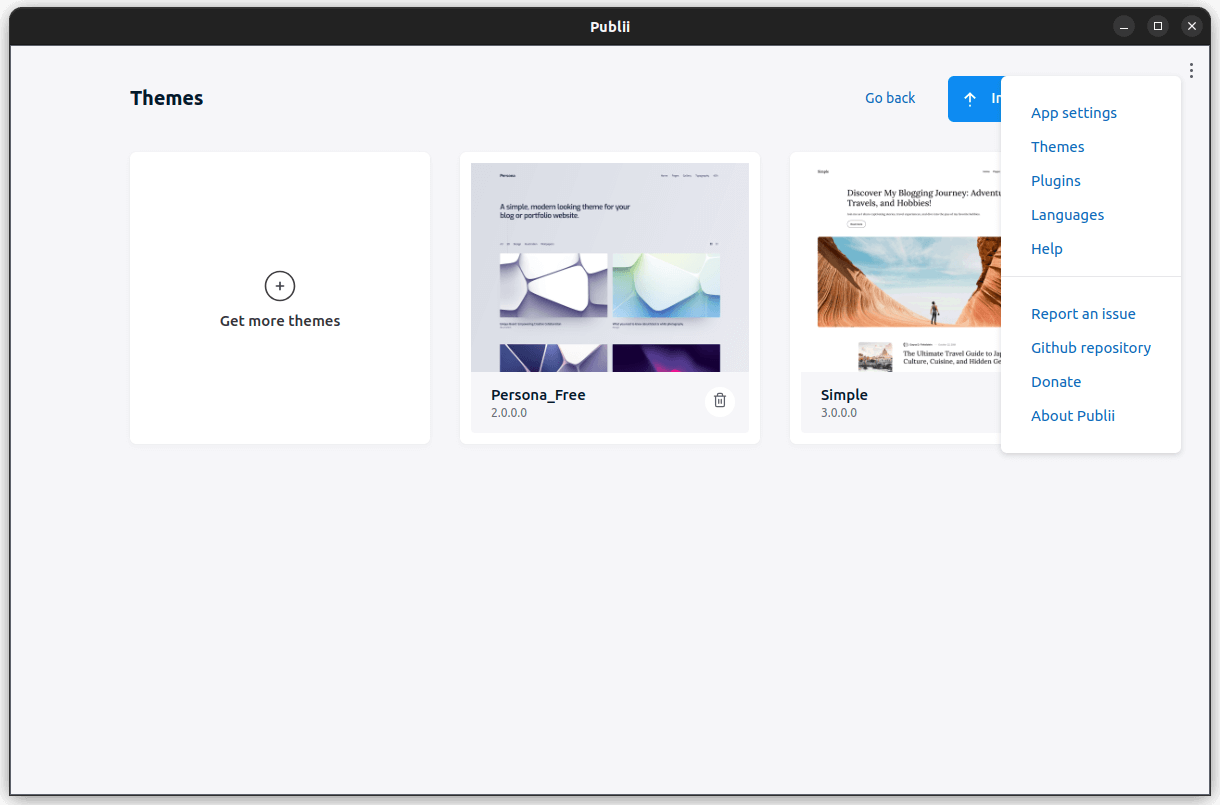Screen dimensions: 1220x805
Task: Open Plugins from the menu
Action: coord(1056,181)
